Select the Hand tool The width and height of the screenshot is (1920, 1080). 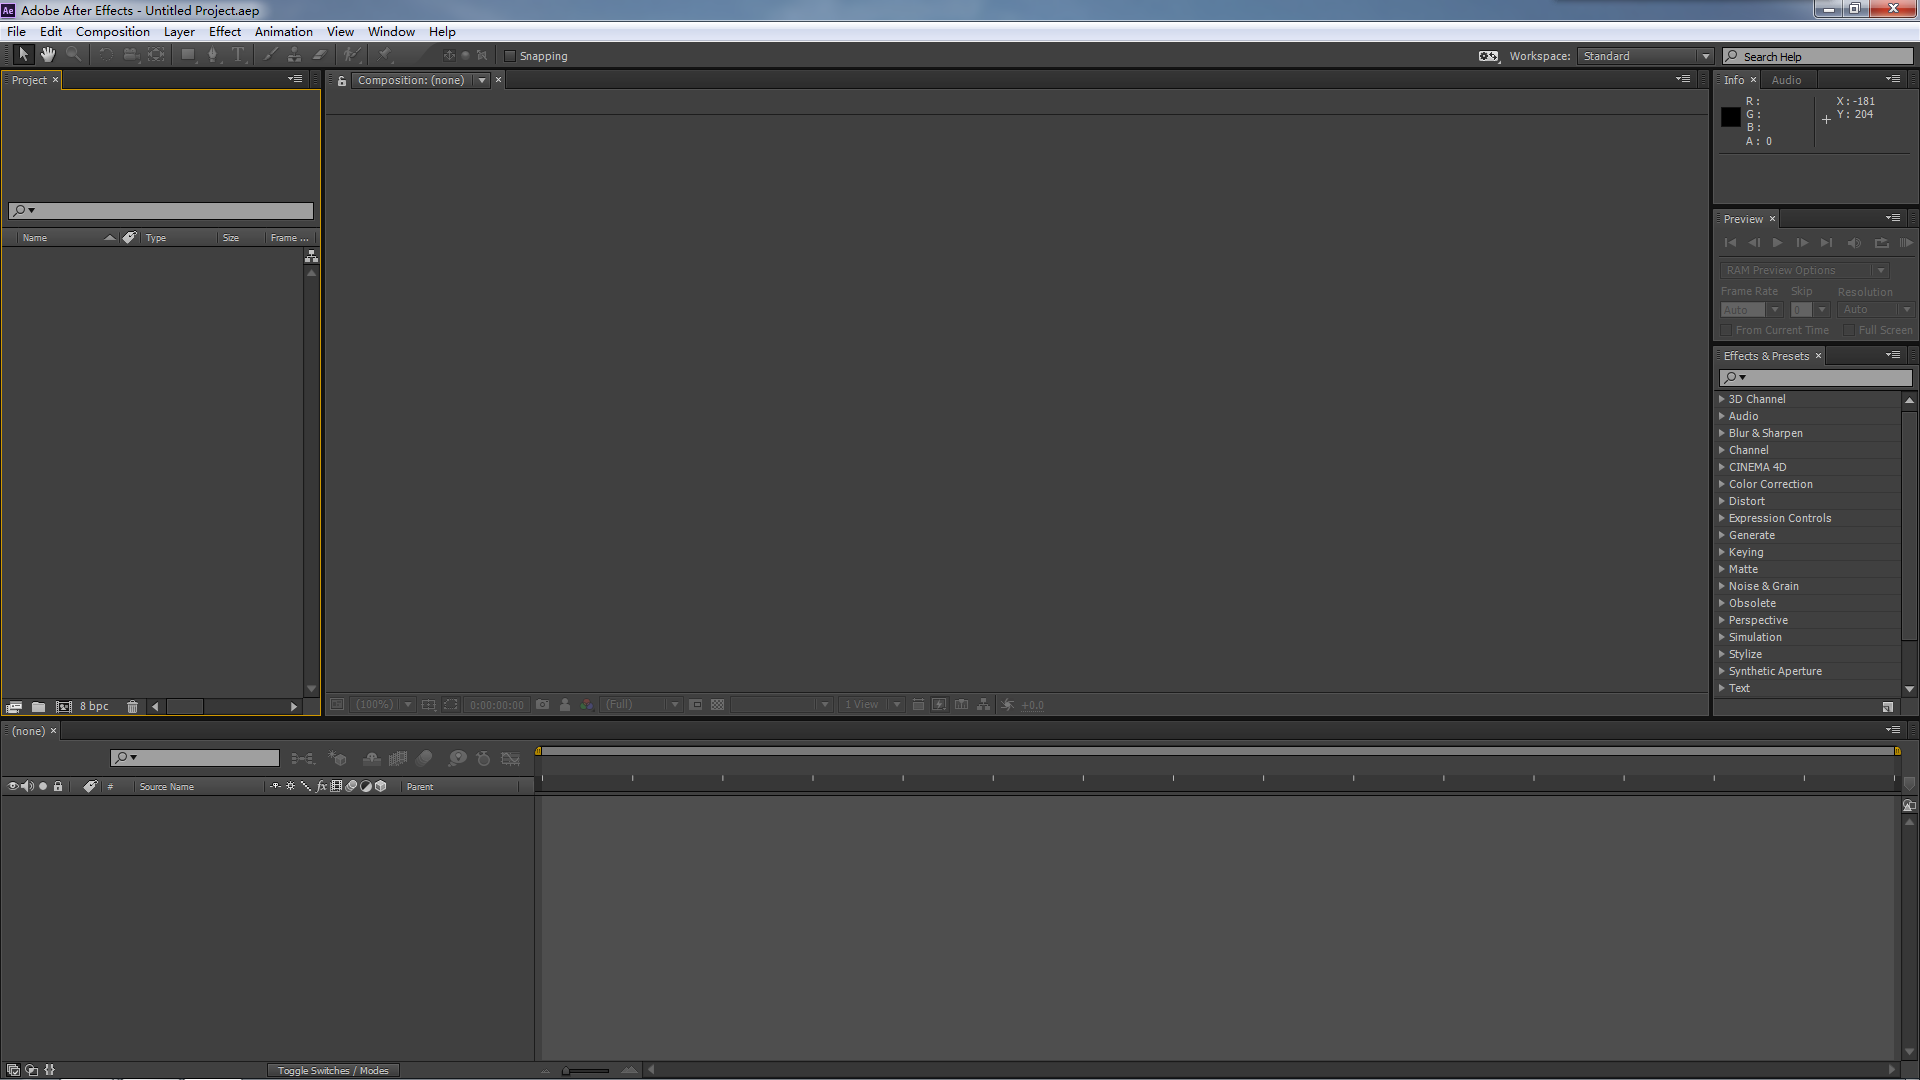[x=48, y=55]
